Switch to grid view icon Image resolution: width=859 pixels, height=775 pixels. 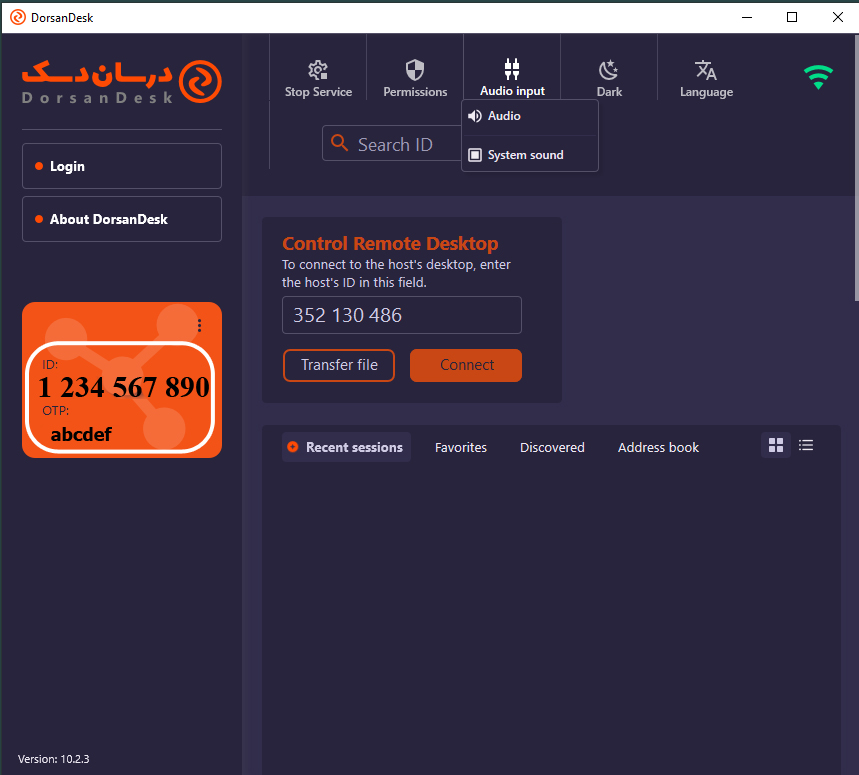(x=776, y=445)
